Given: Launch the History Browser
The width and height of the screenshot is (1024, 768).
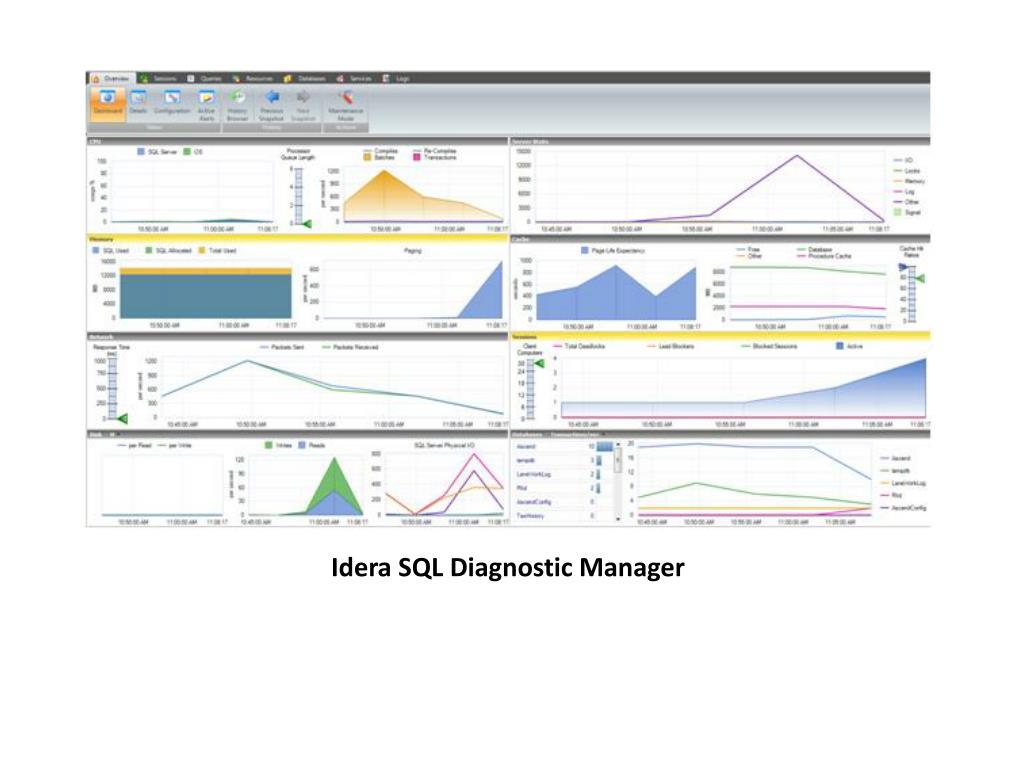Looking at the screenshot, I should coord(237,105).
